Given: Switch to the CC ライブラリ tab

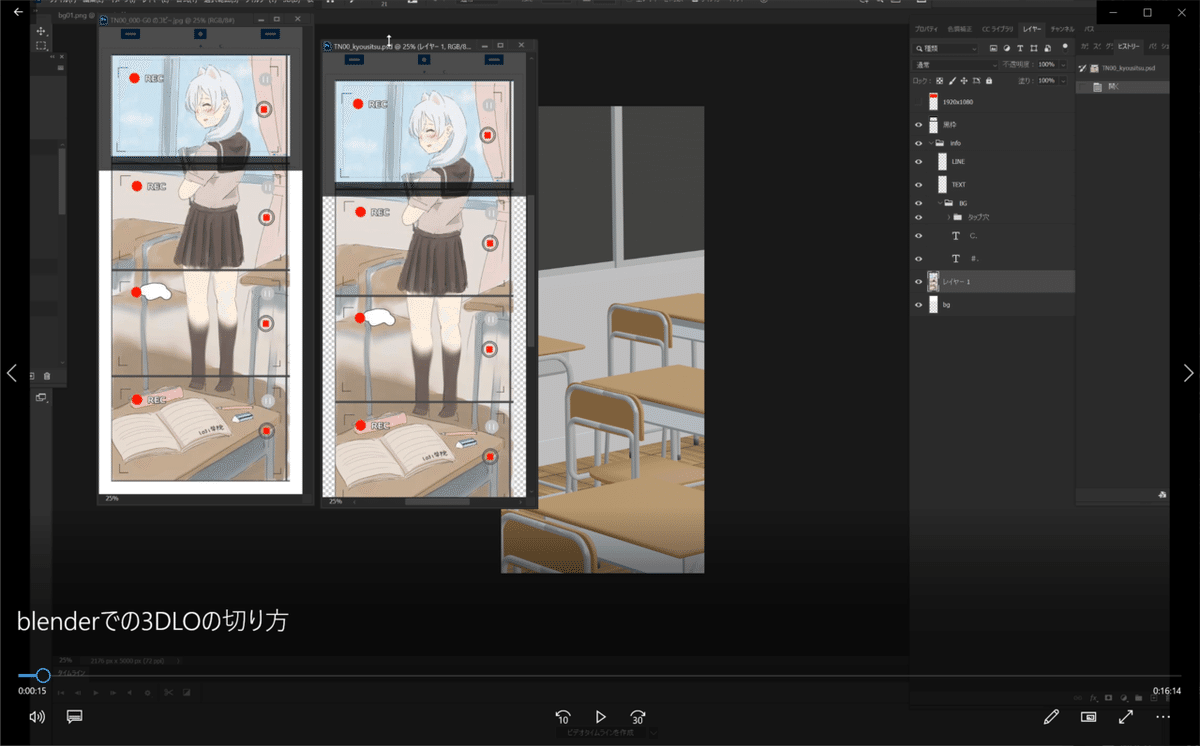Looking at the screenshot, I should pyautogui.click(x=997, y=30).
